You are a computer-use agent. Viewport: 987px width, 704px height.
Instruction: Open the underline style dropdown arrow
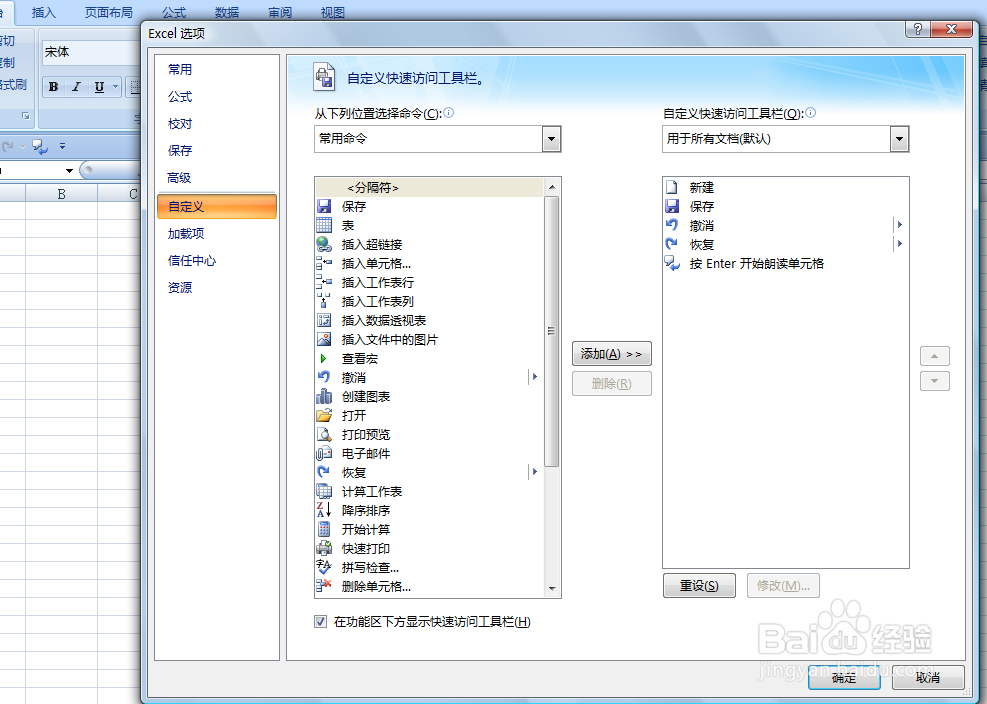(115, 87)
